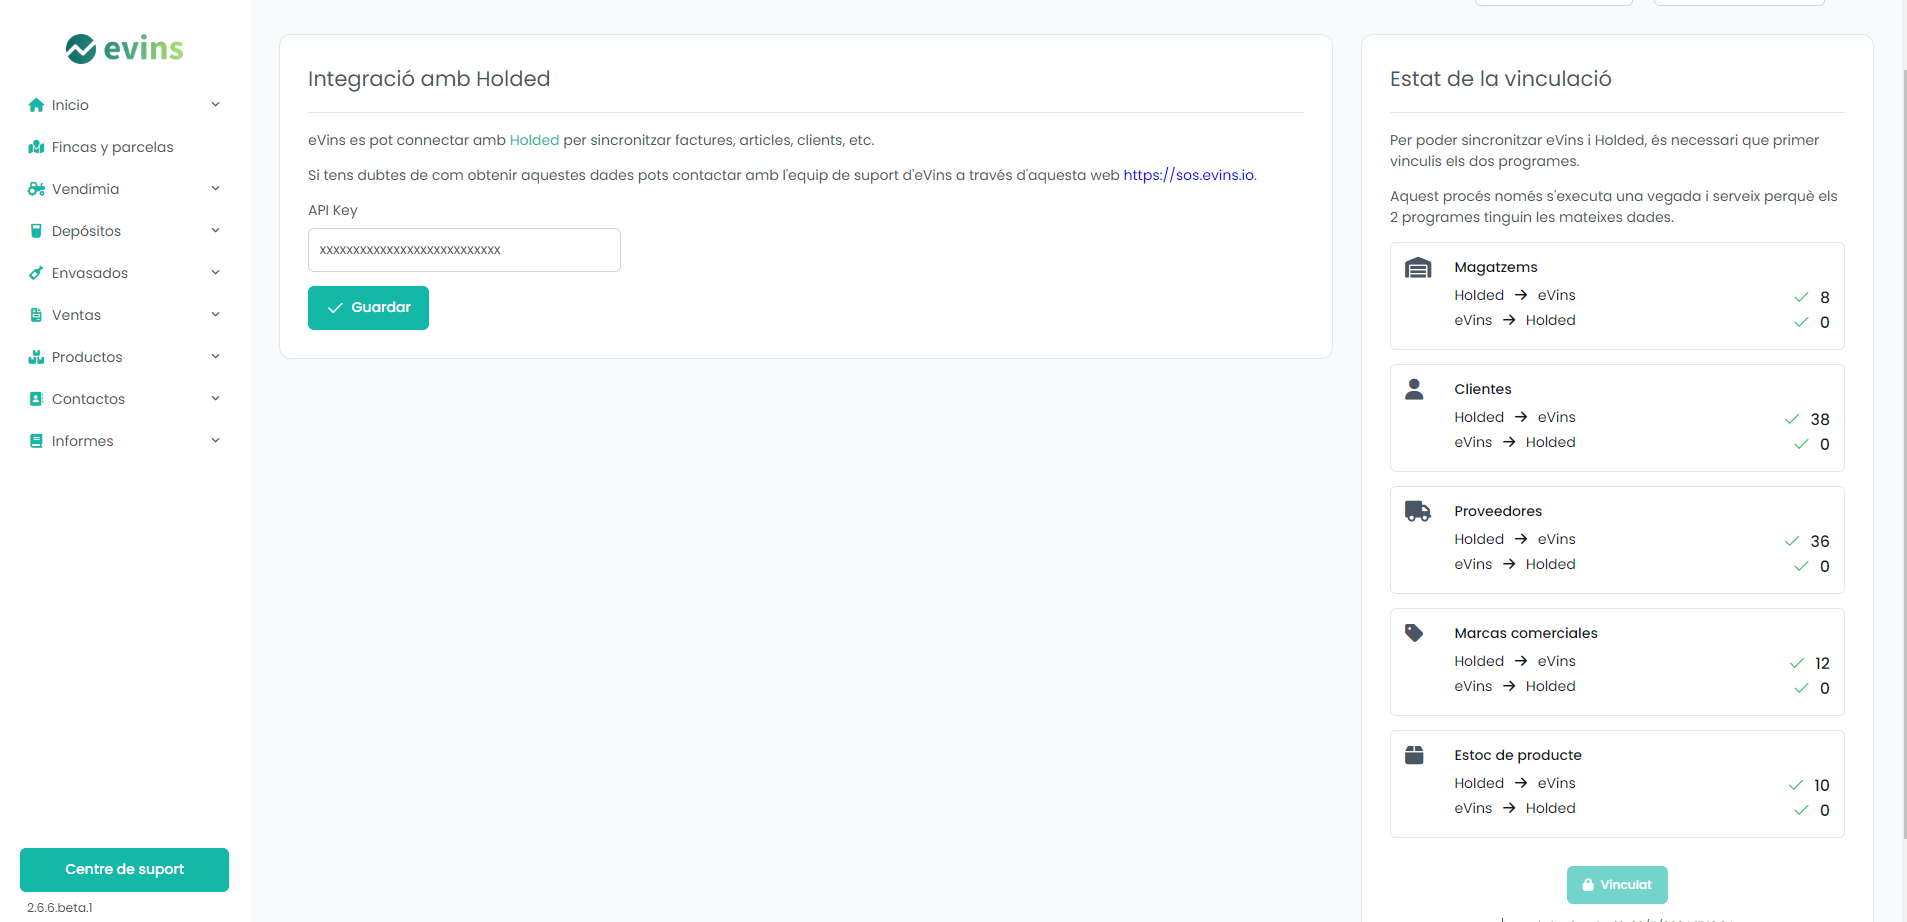Click the green check beside Marcas comerciales count 12
This screenshot has width=1907, height=922.
click(x=1796, y=663)
